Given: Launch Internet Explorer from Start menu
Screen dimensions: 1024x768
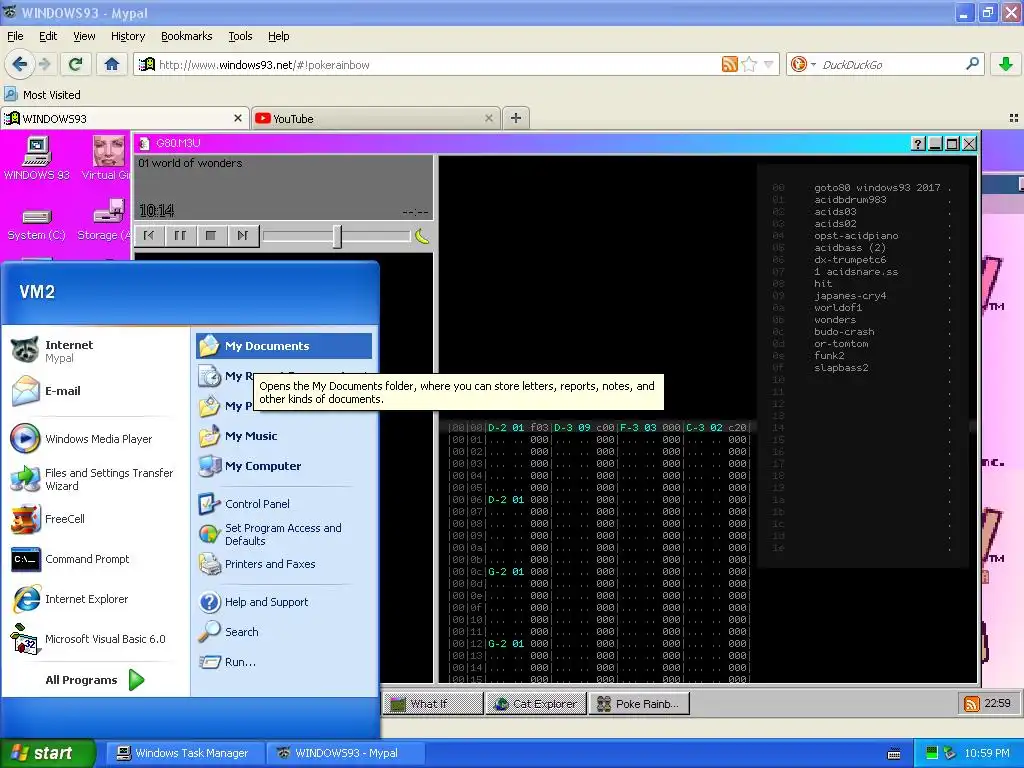Looking at the screenshot, I should click(95, 599).
